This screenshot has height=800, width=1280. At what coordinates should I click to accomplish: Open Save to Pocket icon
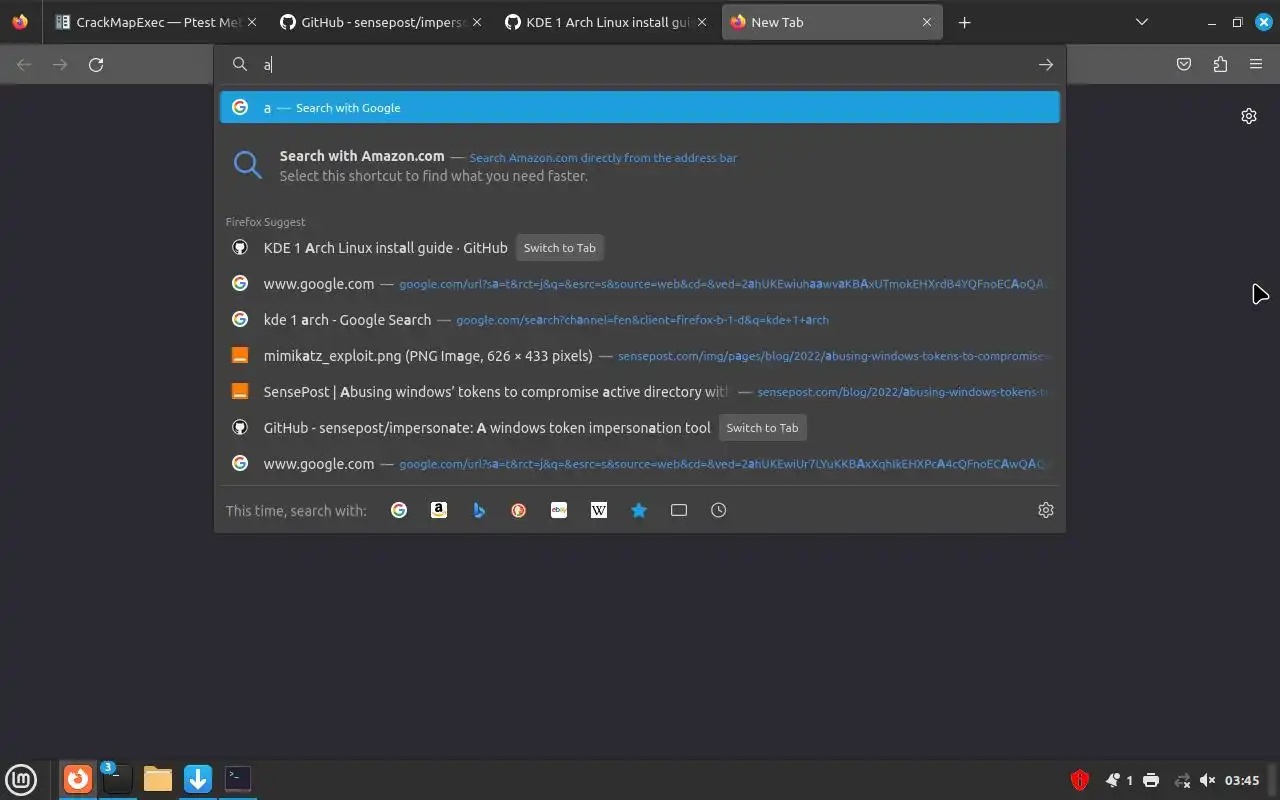(x=1184, y=64)
